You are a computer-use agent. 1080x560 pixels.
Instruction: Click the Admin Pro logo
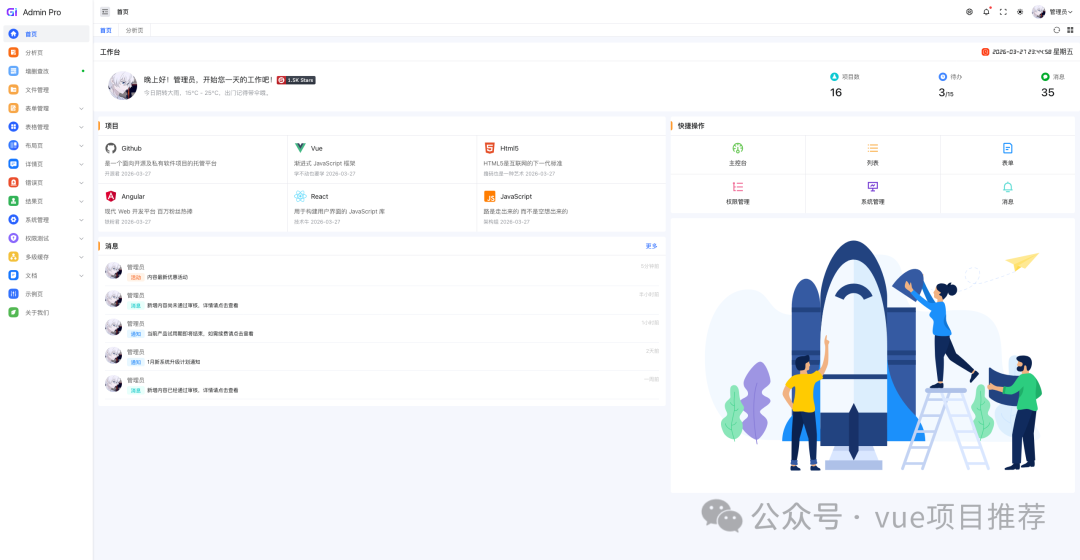coord(12,12)
